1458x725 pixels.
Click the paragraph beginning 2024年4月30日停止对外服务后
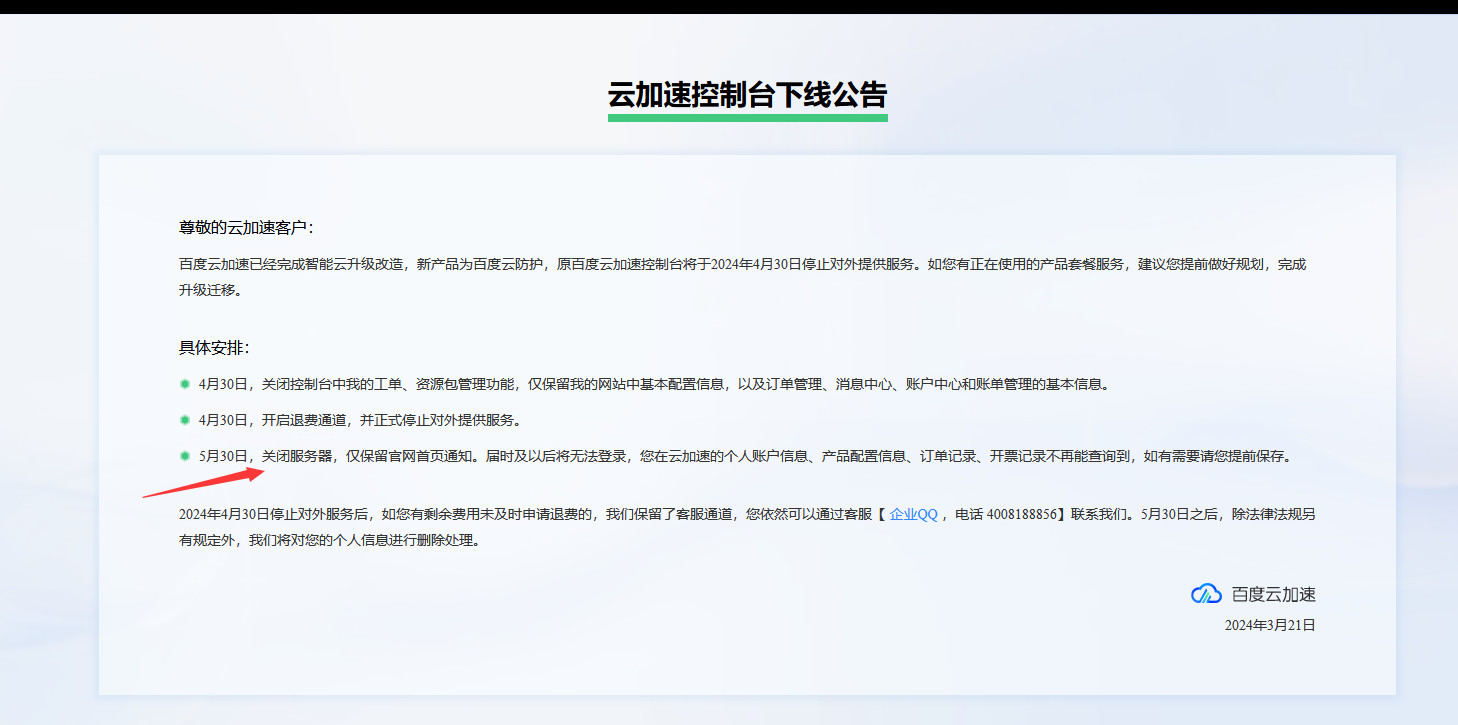(747, 528)
